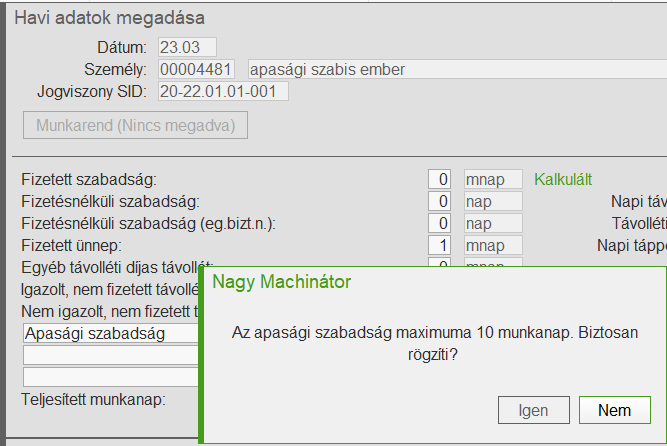
Task: Click the empty field below Apasági szabadság
Action: 110,355
